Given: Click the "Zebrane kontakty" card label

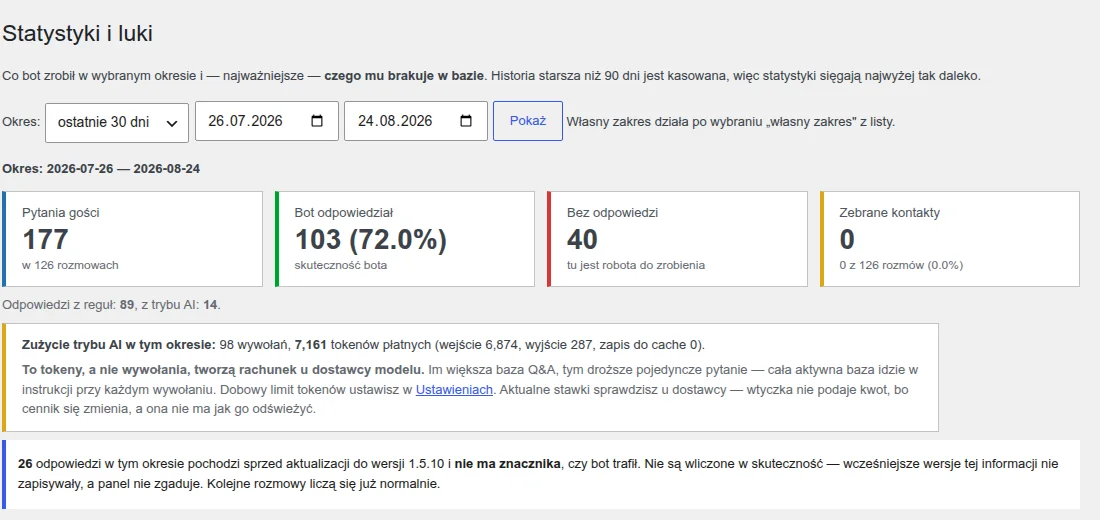Looking at the screenshot, I should point(890,213).
